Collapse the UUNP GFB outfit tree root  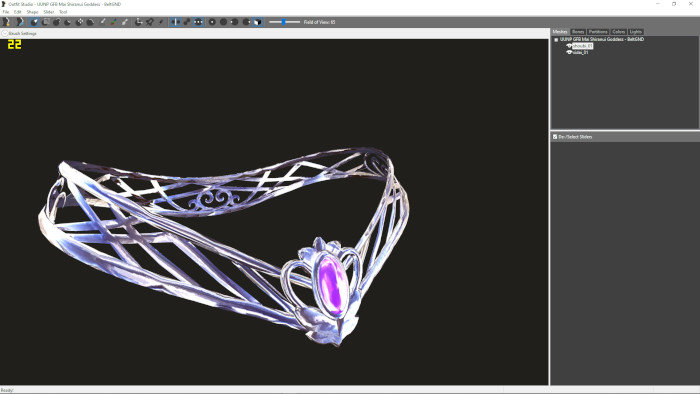point(556,40)
